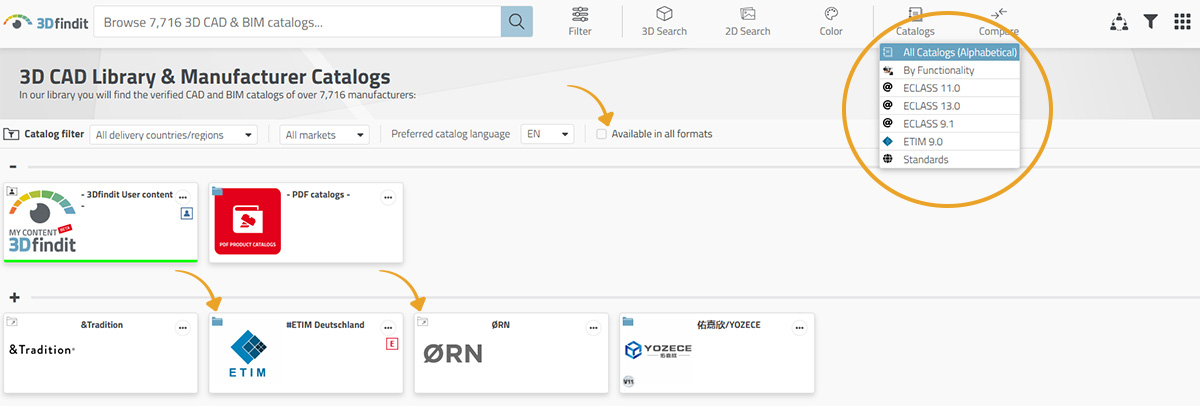Open the Color search tool
Screen dimensions: 1200x406
831,21
